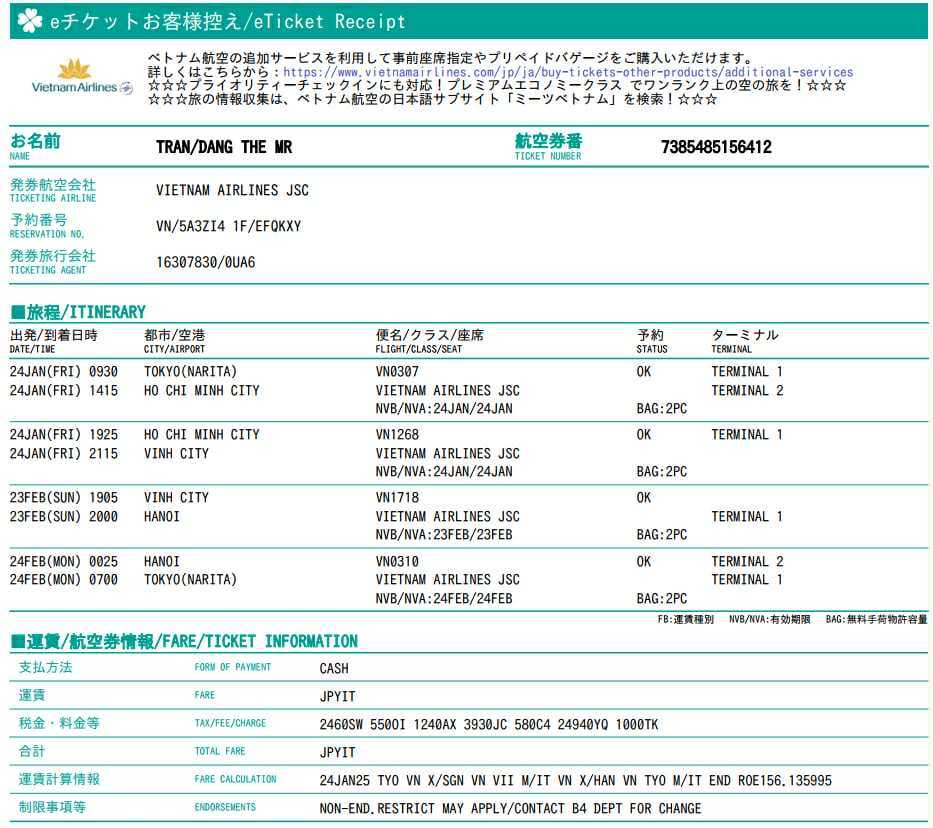This screenshot has width=933, height=828.
Task: Open the vietnamairlines.com additional-services link
Action: tap(568, 72)
